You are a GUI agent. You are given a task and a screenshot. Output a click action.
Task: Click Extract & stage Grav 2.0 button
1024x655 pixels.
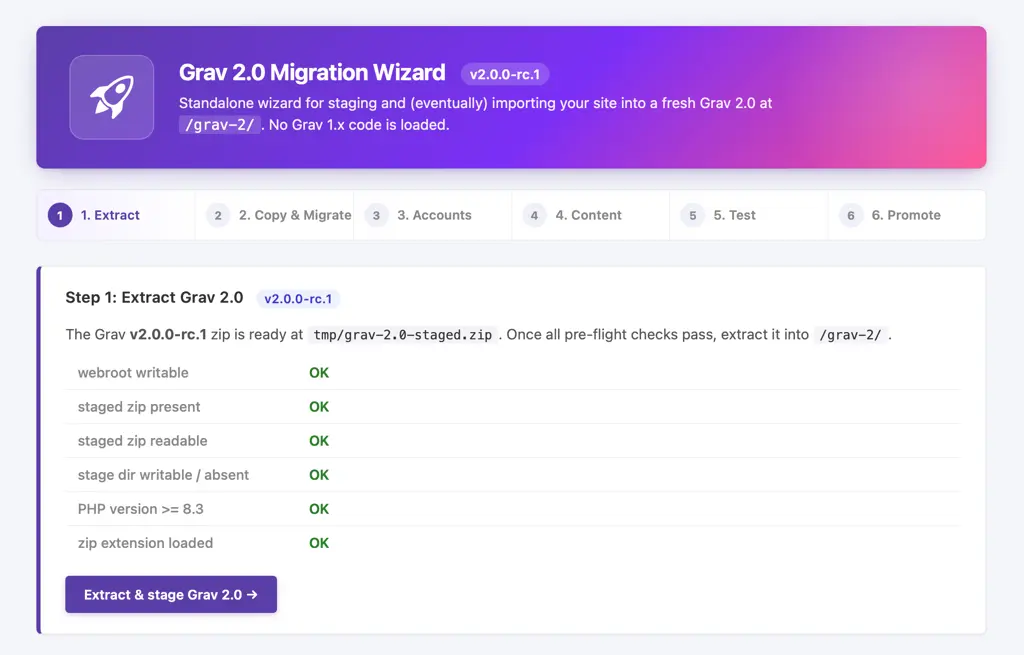pos(171,594)
